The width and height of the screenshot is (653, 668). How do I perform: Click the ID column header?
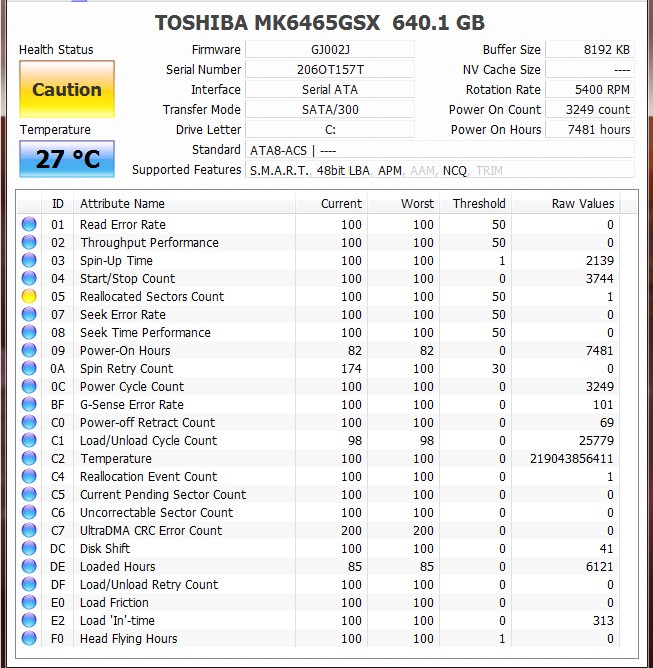point(58,204)
